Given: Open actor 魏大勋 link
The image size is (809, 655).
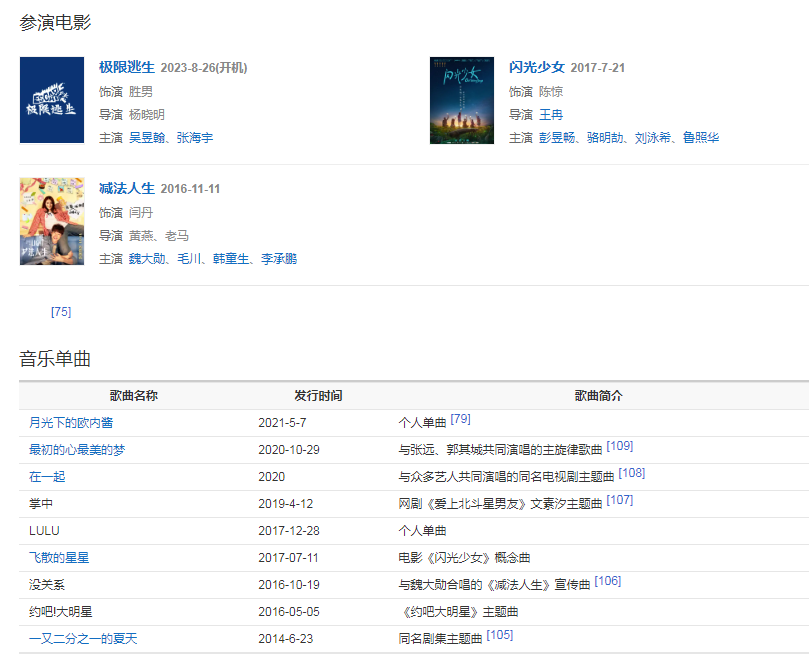Looking at the screenshot, I should click(x=148, y=259).
